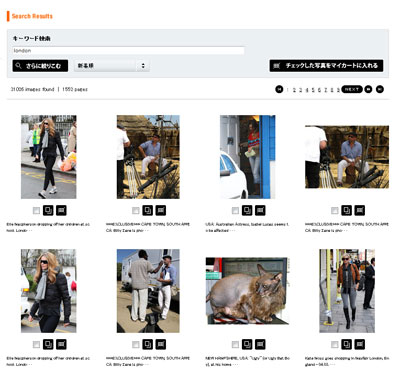Go to results page 5
The width and height of the screenshot is (400, 381).
pos(313,89)
